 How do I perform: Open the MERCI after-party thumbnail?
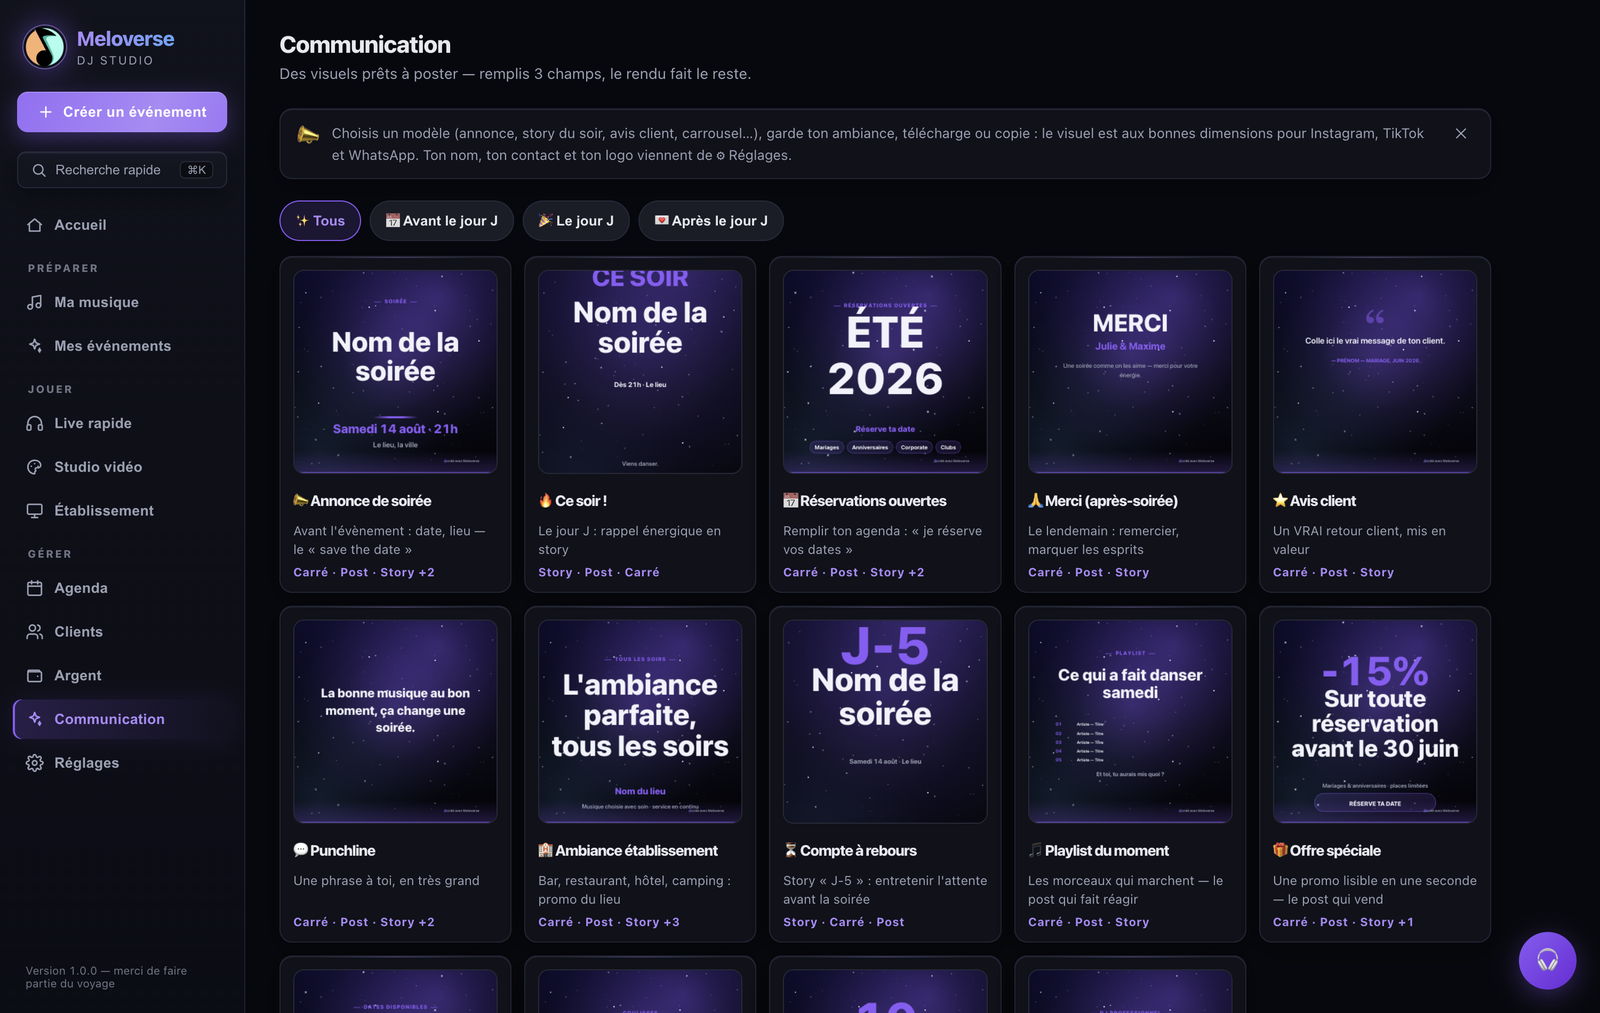1130,371
